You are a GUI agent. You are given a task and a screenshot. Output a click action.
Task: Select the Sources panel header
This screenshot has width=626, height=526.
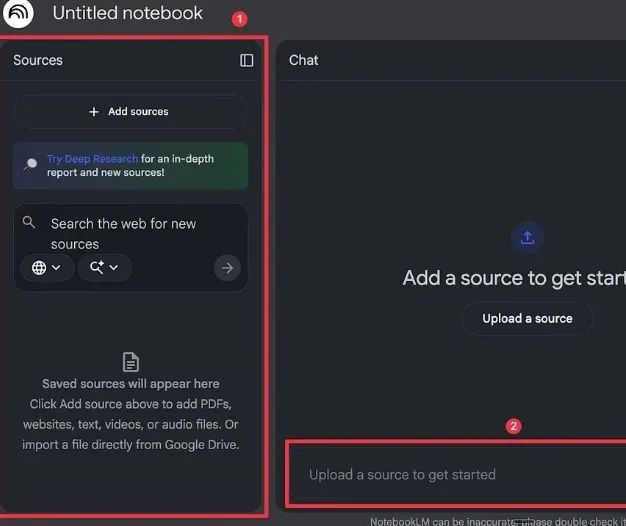click(x=38, y=60)
